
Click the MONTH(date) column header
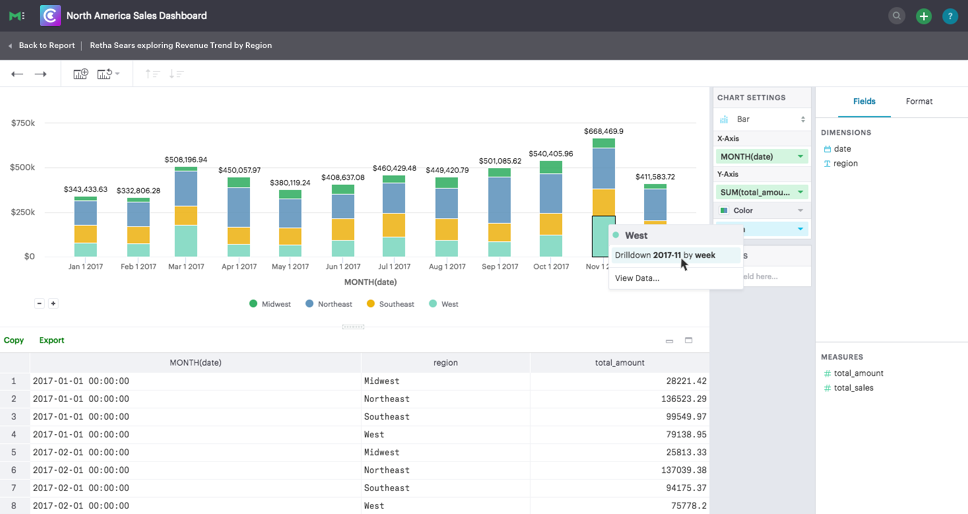coord(195,363)
